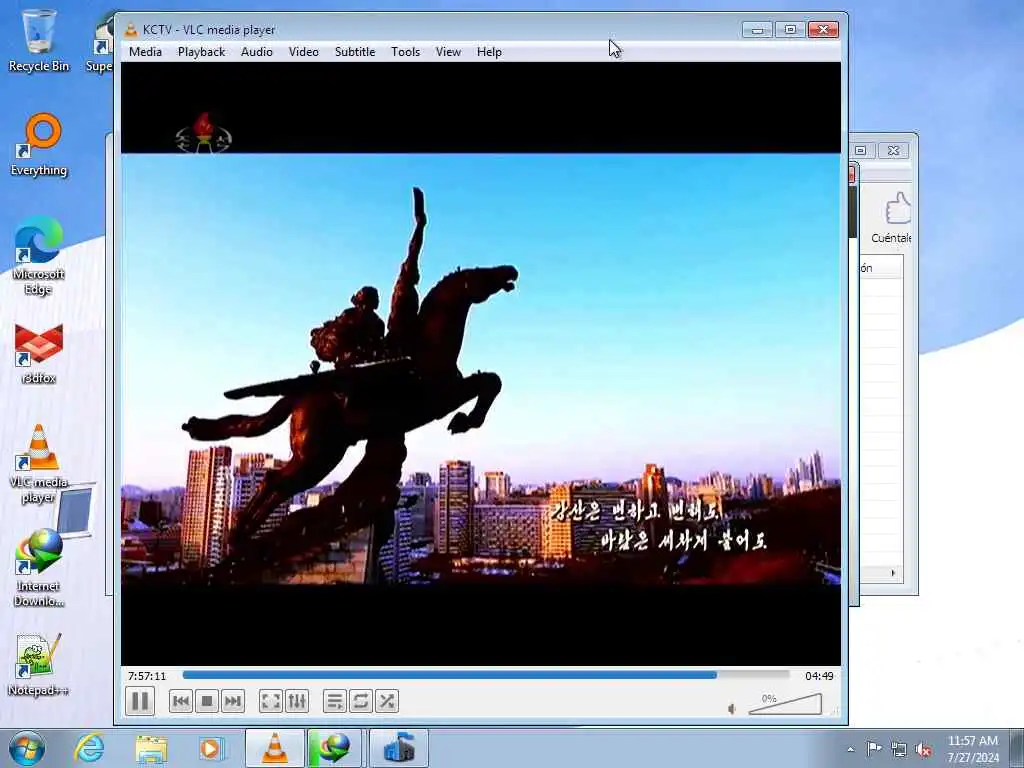The width and height of the screenshot is (1024, 768).
Task: Select Microsoft Edge desktop shortcut
Action: point(39,256)
